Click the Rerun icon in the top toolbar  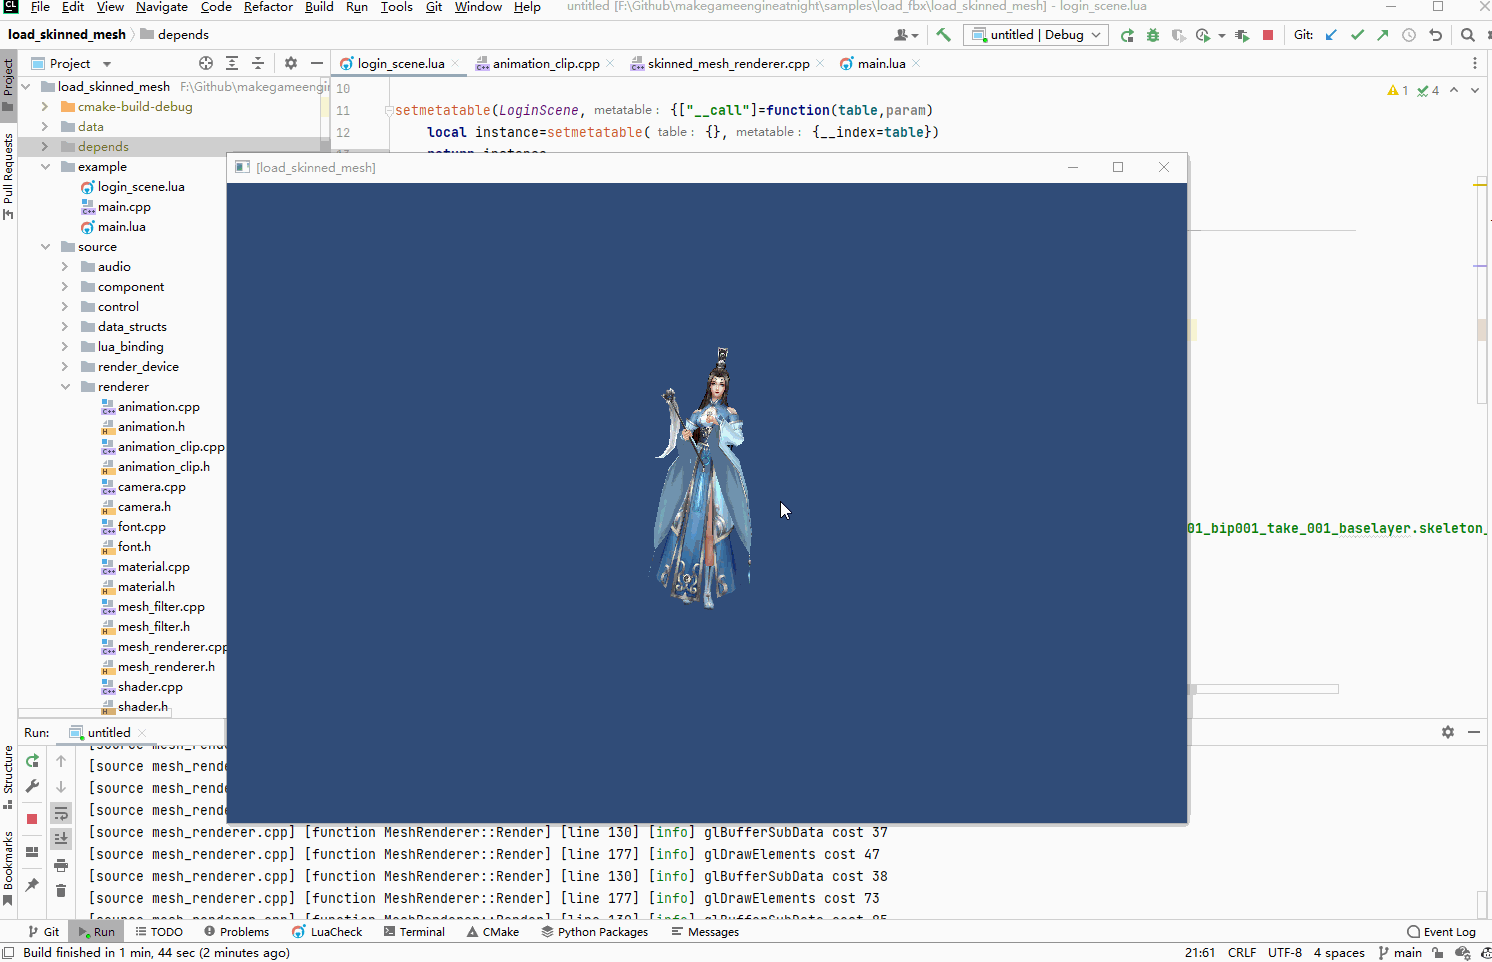[x=1127, y=35]
